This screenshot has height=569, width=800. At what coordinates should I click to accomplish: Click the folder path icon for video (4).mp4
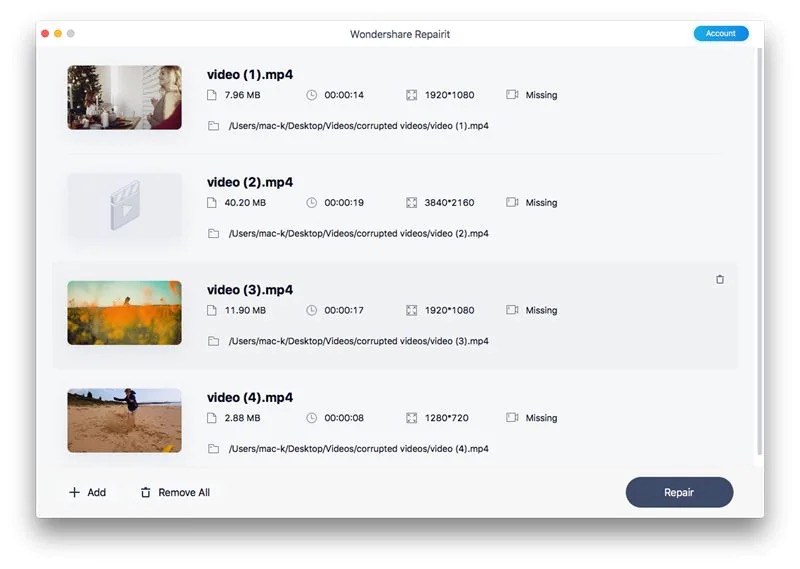pos(213,449)
